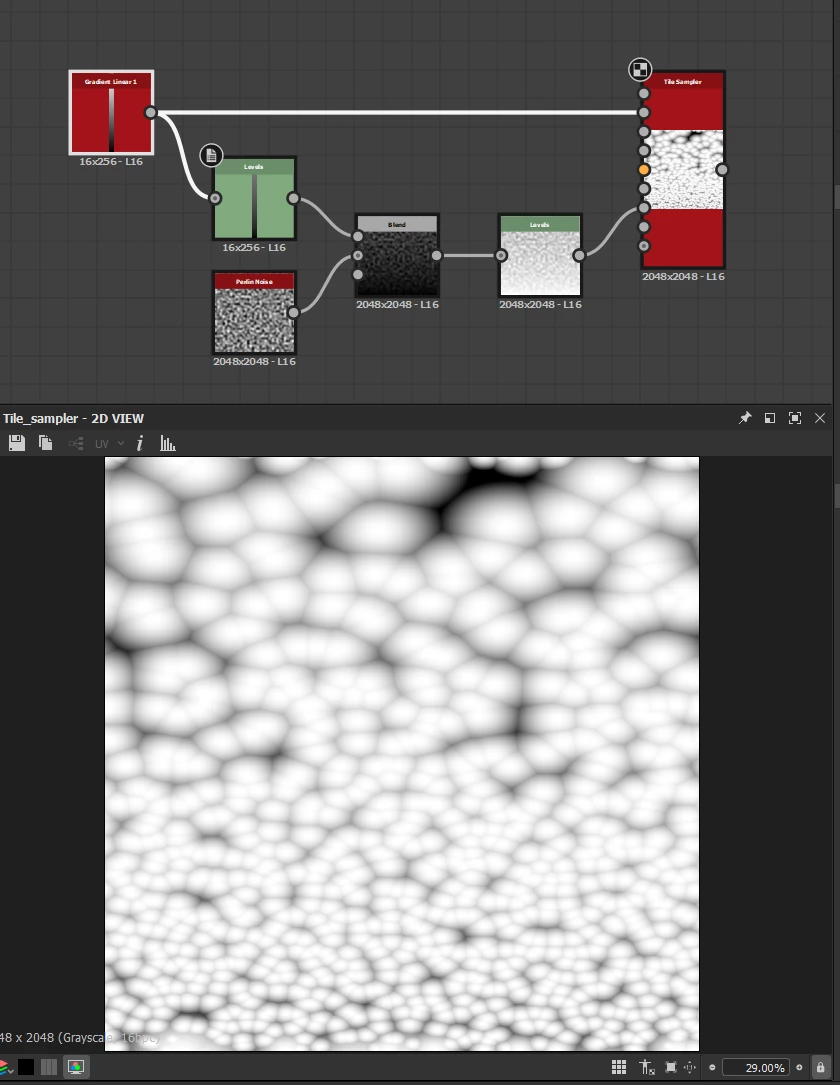Select the wire from Gradient Linear to Tile Sampler
Image resolution: width=840 pixels, height=1085 pixels.
click(397, 112)
